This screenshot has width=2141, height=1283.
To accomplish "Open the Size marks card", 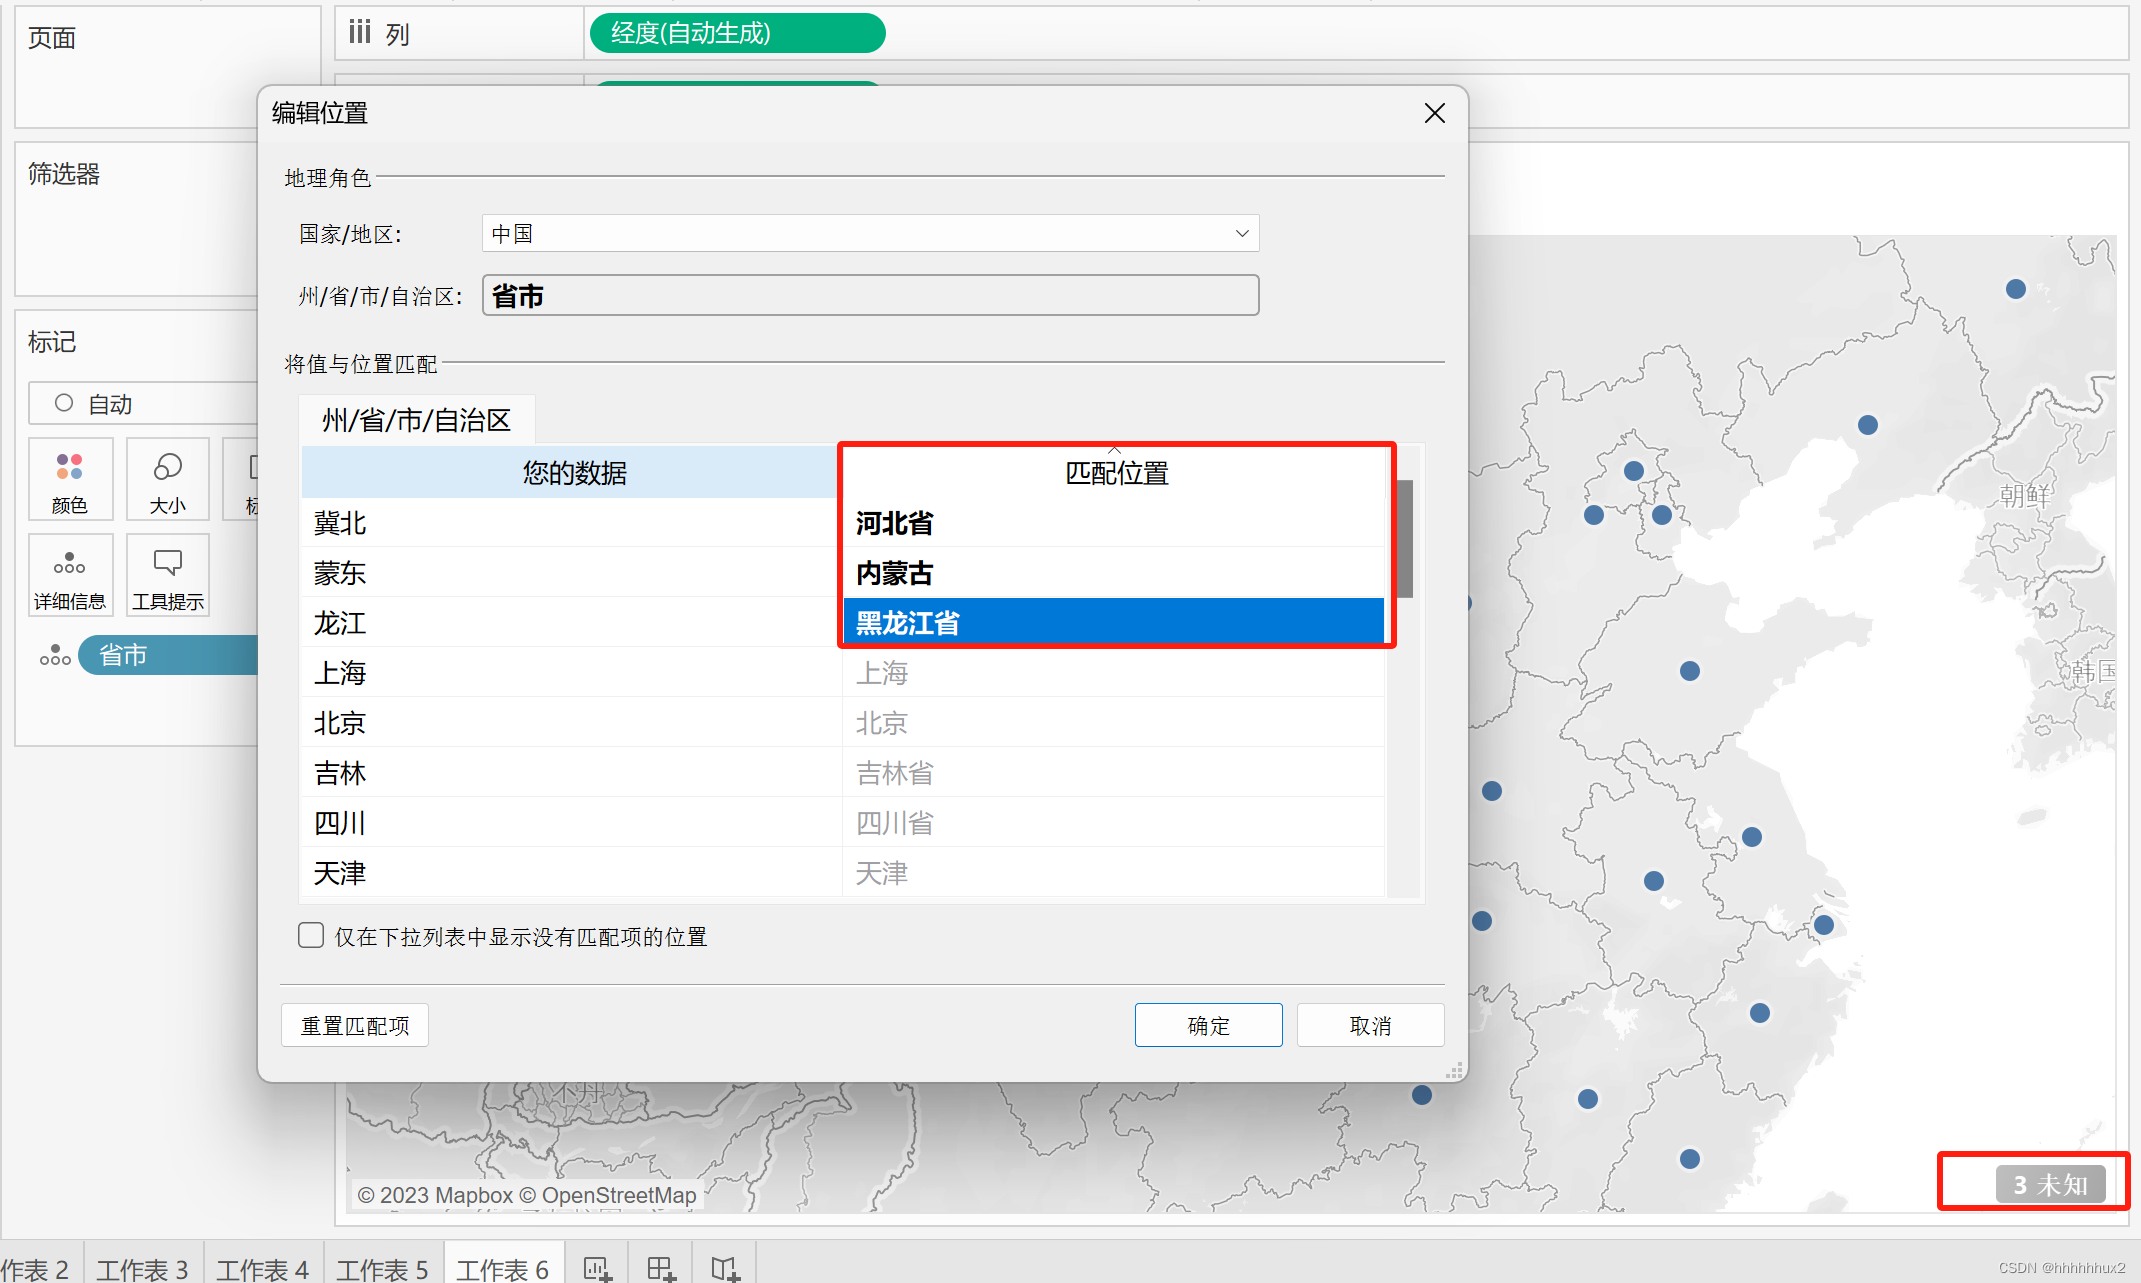I will click(x=167, y=480).
